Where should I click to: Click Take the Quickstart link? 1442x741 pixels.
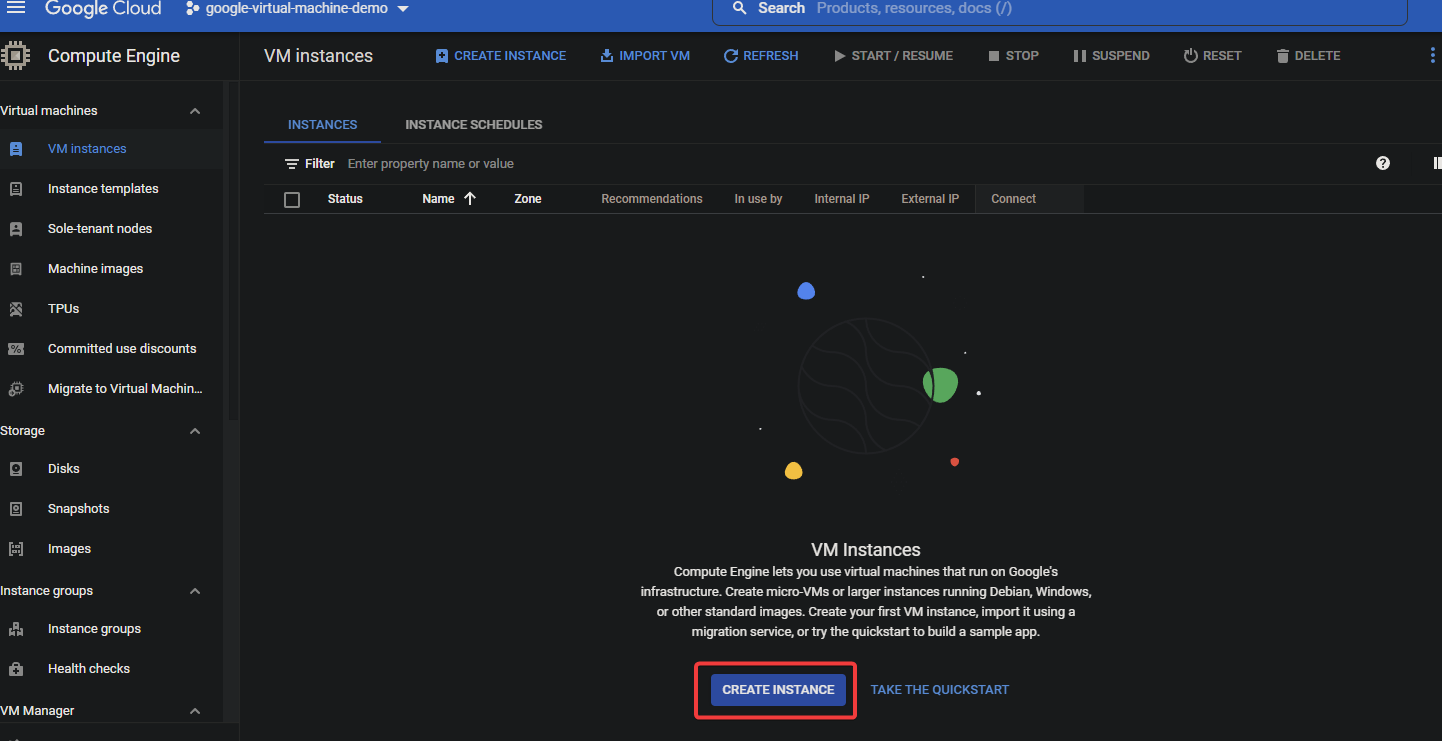(x=940, y=690)
